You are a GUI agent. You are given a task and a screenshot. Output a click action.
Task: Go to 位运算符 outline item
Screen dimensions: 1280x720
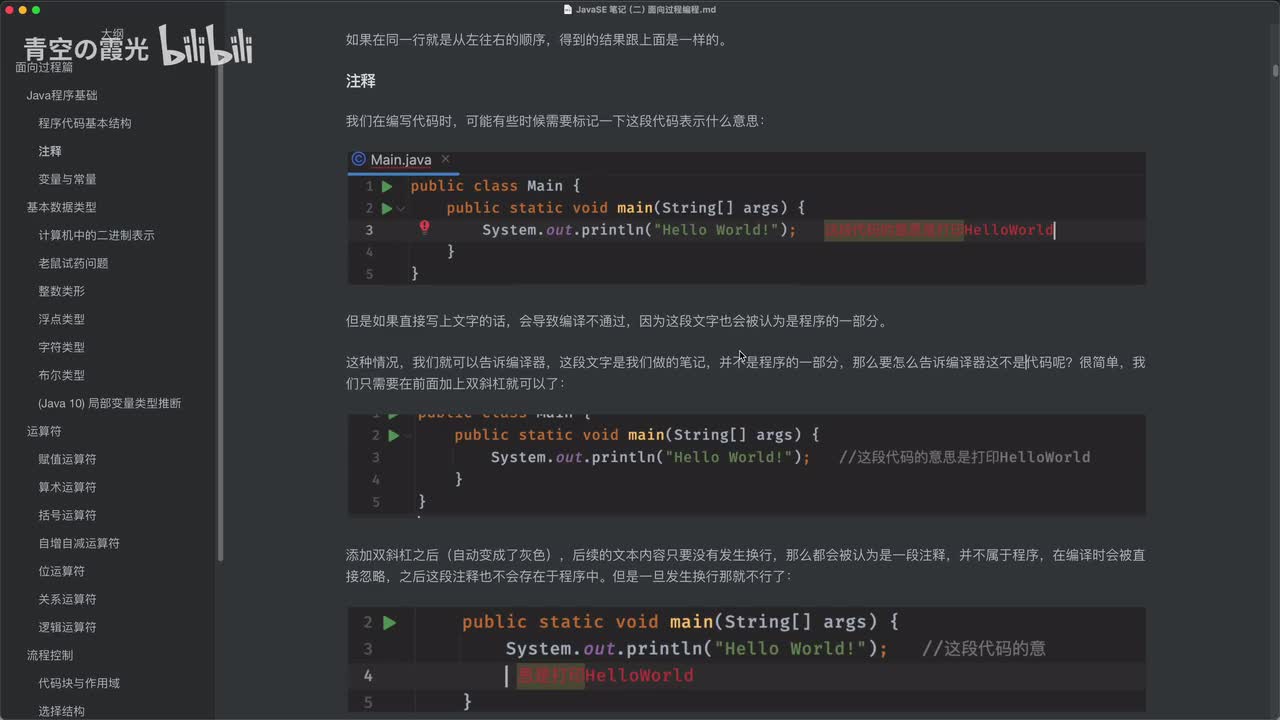(x=61, y=571)
